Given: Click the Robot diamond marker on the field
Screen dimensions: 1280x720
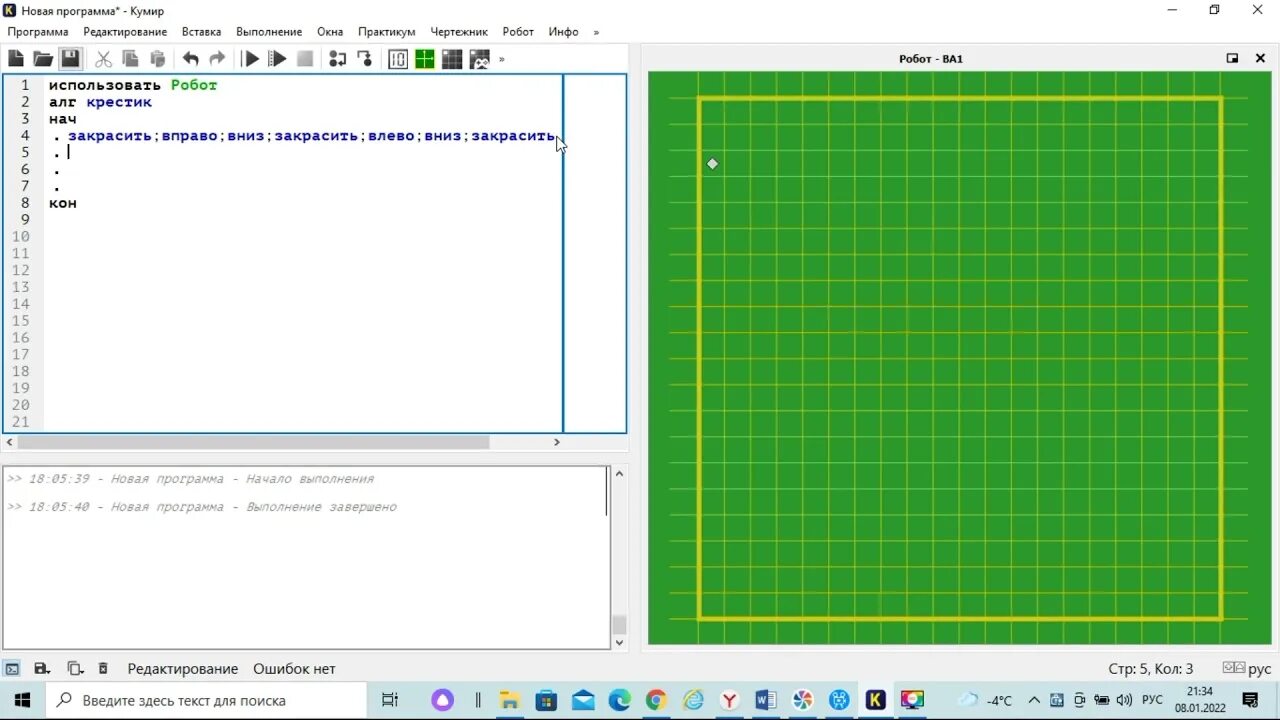Looking at the screenshot, I should [x=712, y=164].
